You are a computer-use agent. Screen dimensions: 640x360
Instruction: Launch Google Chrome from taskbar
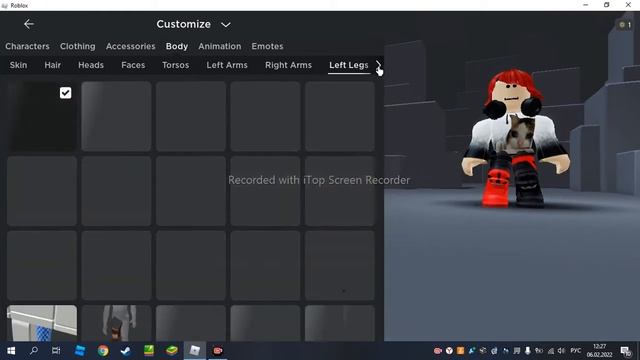click(103, 351)
